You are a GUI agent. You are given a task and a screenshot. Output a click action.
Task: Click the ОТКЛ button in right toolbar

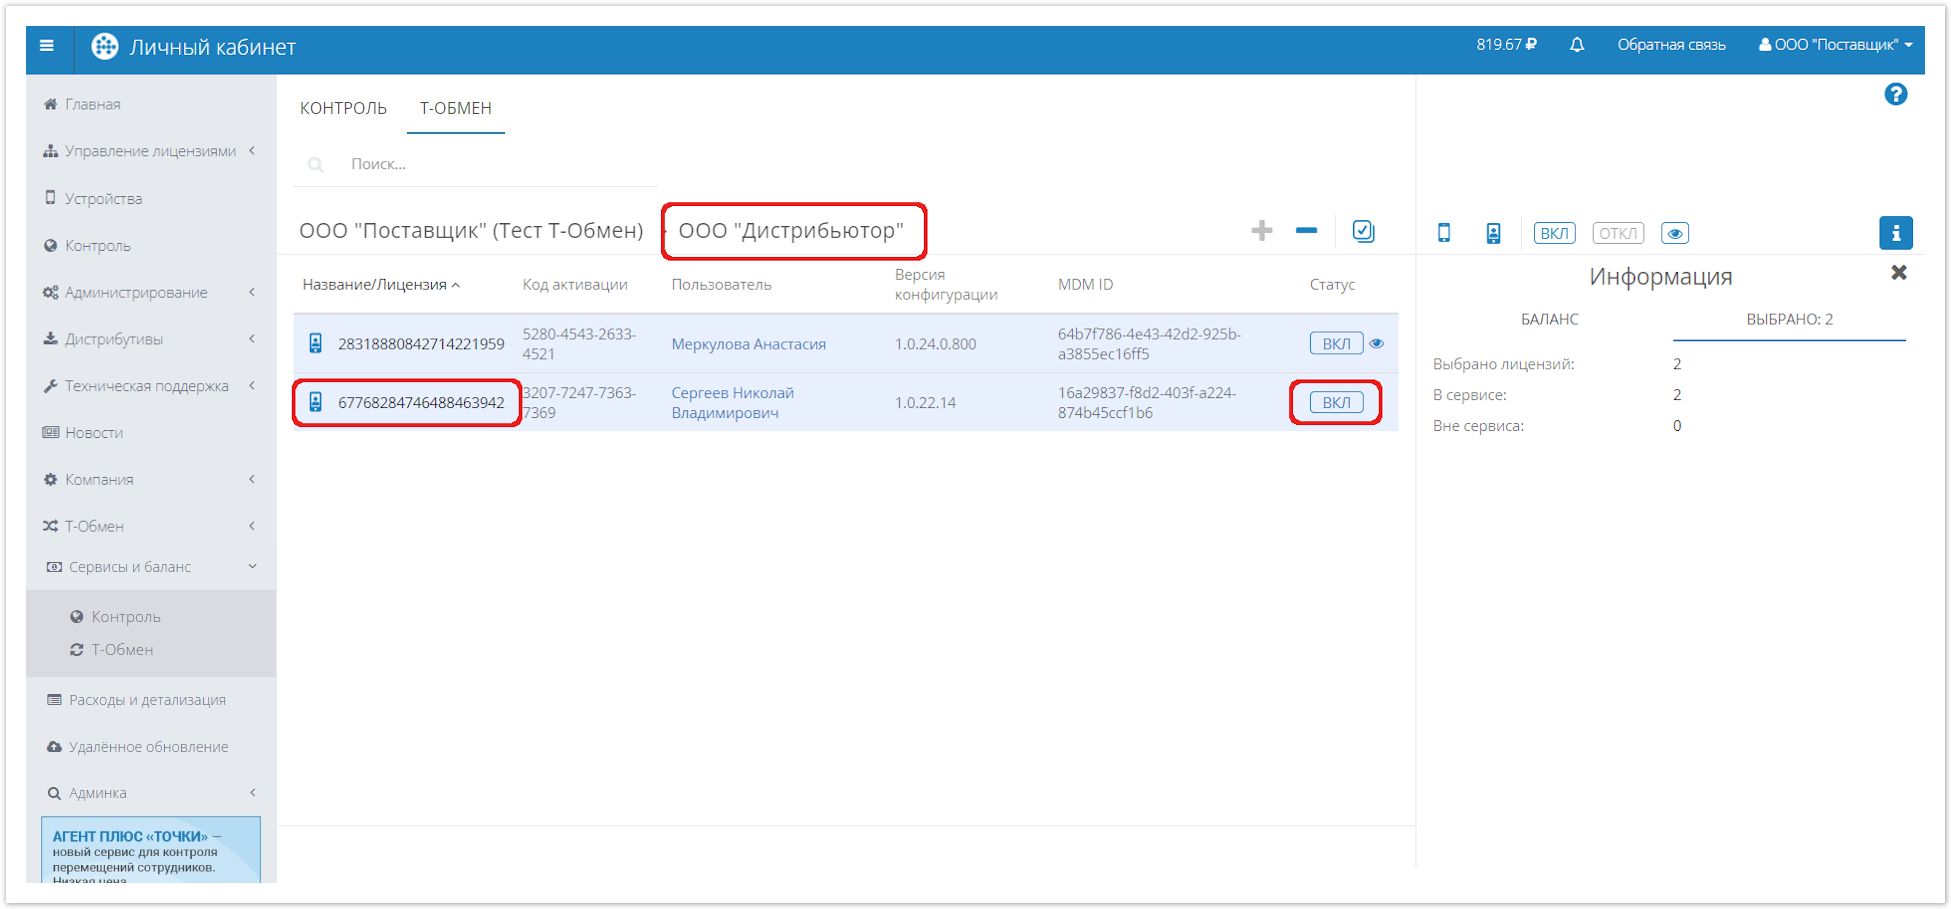pos(1617,233)
